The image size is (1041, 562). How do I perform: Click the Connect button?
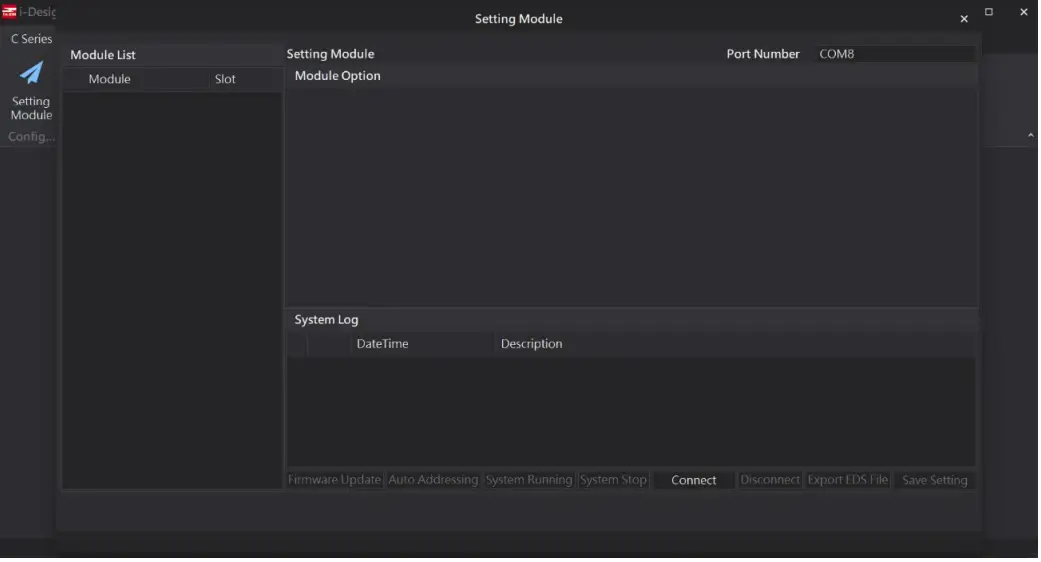(694, 480)
